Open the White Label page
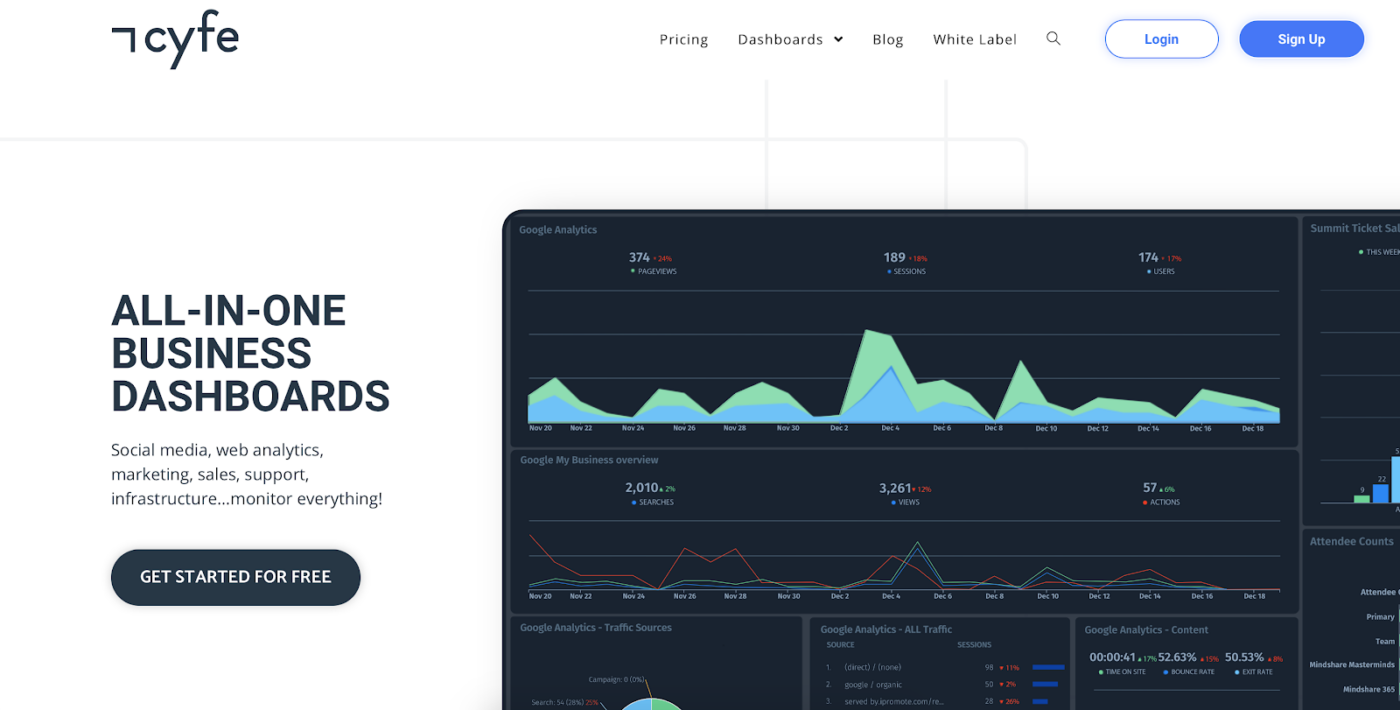This screenshot has width=1400, height=710. [x=974, y=39]
